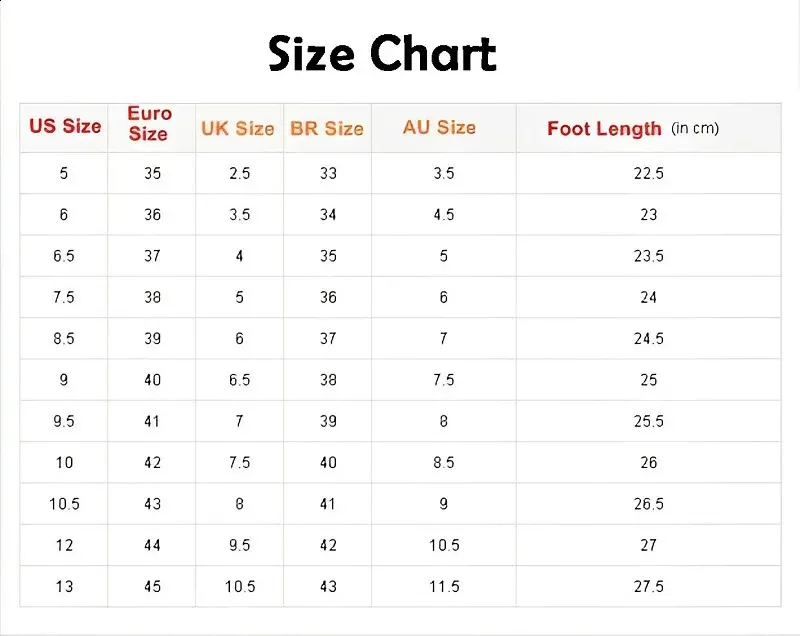Click the UK Size header
This screenshot has height=636, width=800.
[x=238, y=128]
